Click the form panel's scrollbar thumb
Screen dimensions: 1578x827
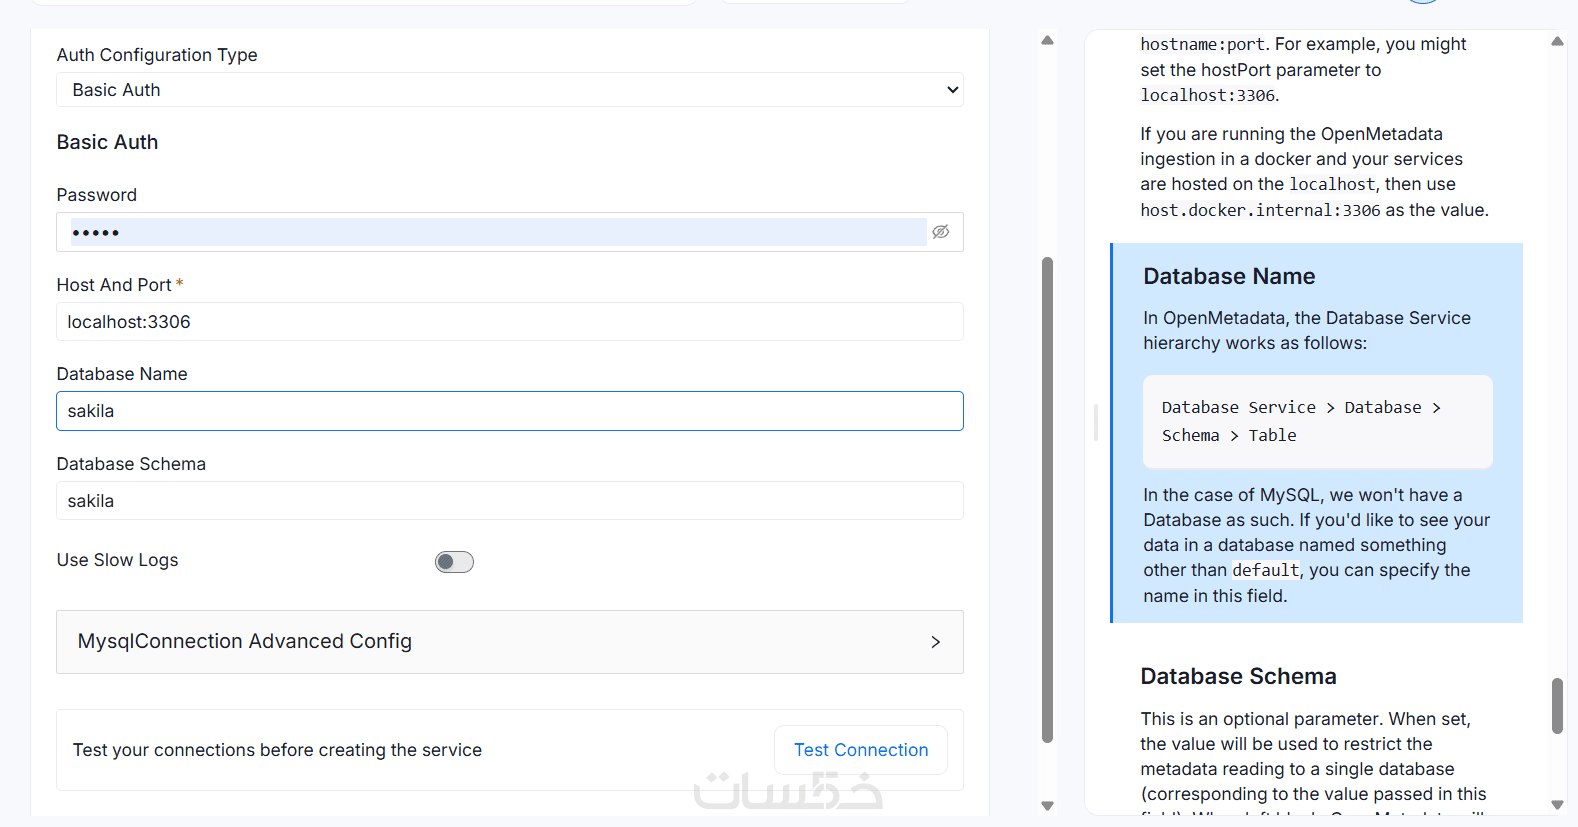click(x=1047, y=500)
